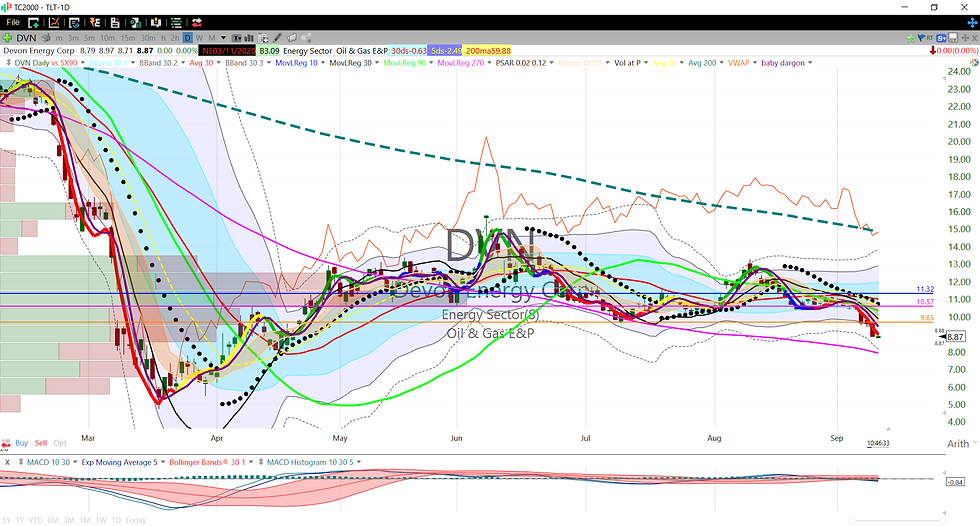Viewport: 980px width, 526px height.
Task: Click the green plus add indicator icon
Action: click(x=7, y=37)
